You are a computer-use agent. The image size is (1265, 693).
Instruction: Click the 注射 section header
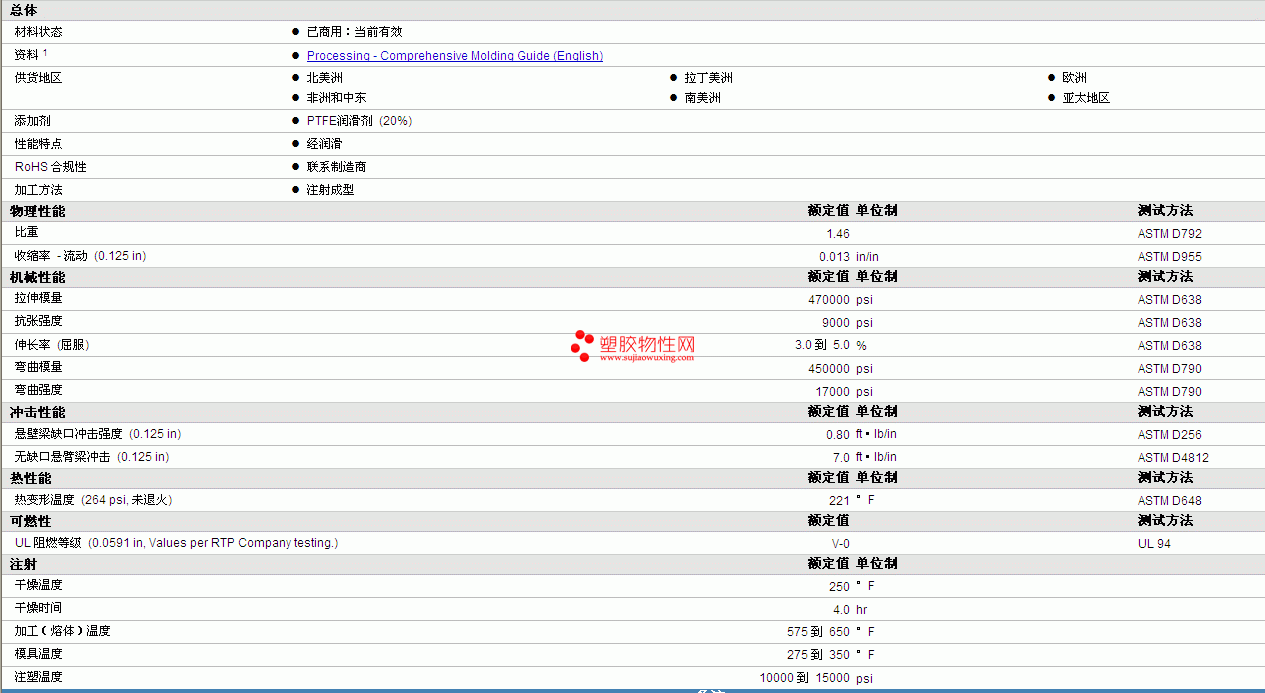[24, 564]
